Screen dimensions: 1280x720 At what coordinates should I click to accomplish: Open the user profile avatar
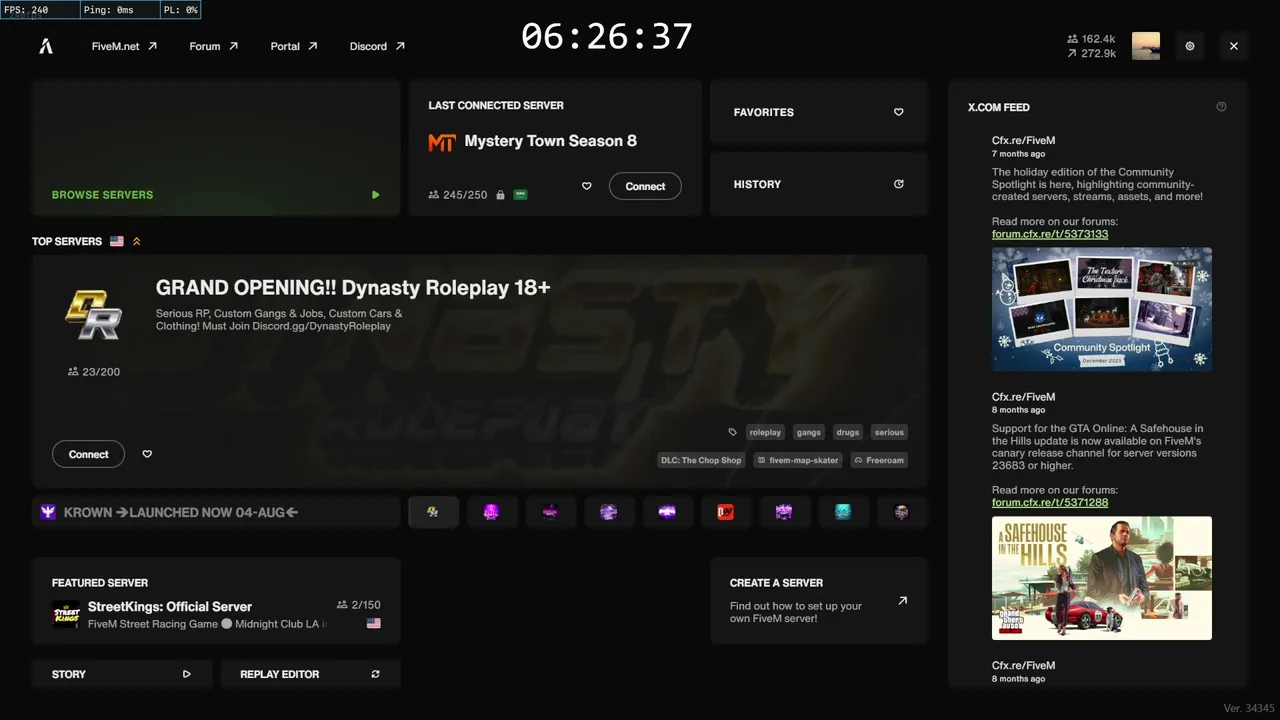(x=1146, y=46)
